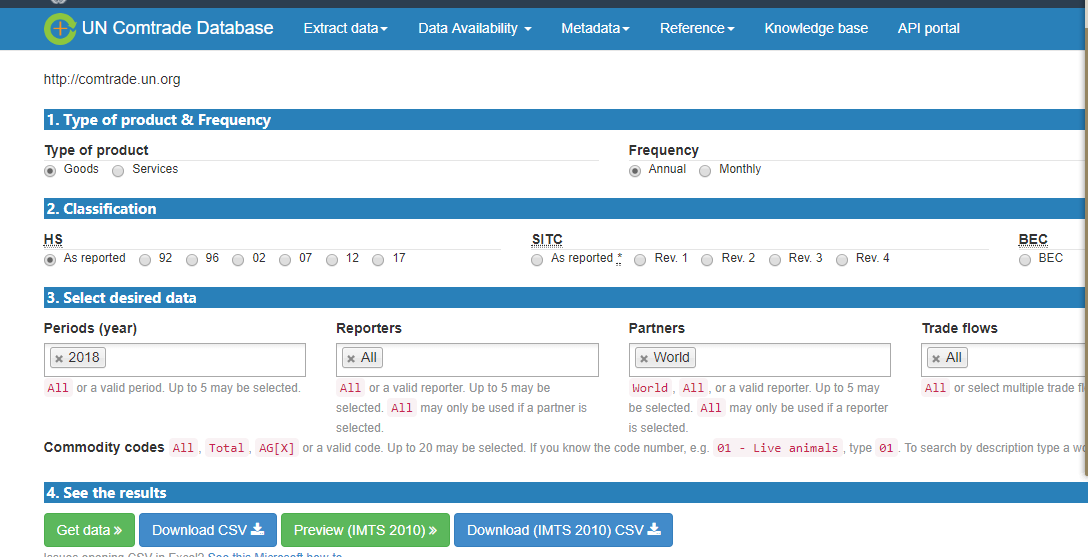Click the UN Comtrade Database title
Screen dimensions: 1088x557
(x=178, y=28)
